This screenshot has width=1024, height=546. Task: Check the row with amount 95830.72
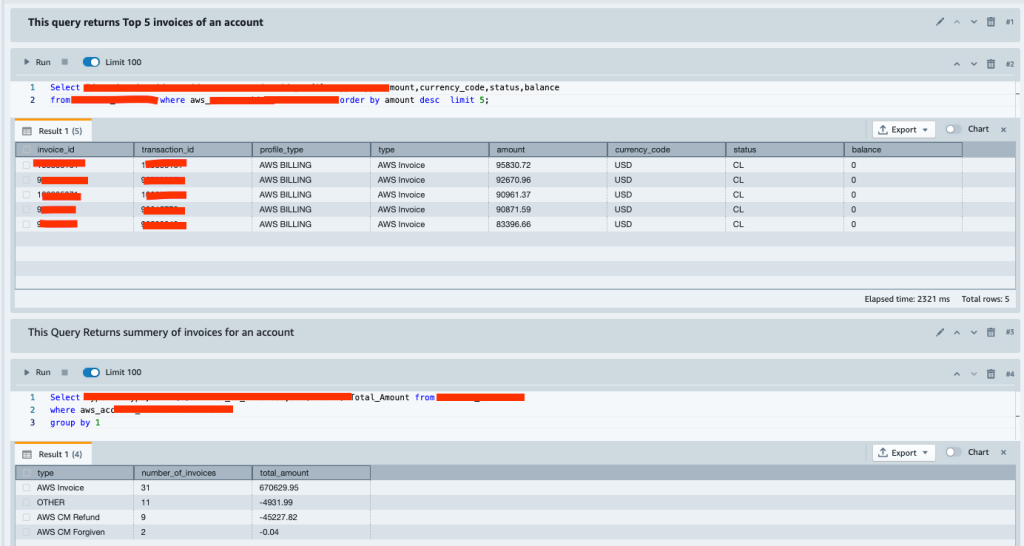pos(26,165)
